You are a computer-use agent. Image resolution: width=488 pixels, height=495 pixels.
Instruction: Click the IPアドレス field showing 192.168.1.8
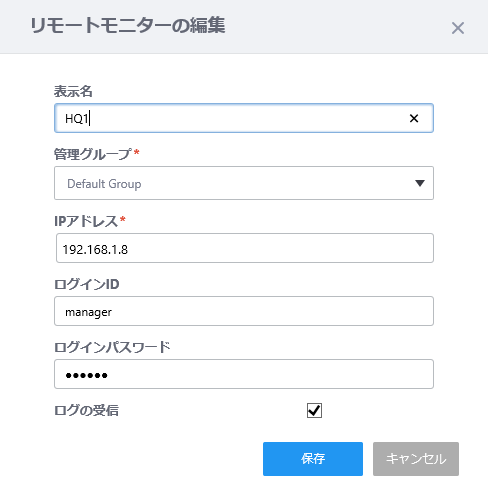tap(245, 248)
